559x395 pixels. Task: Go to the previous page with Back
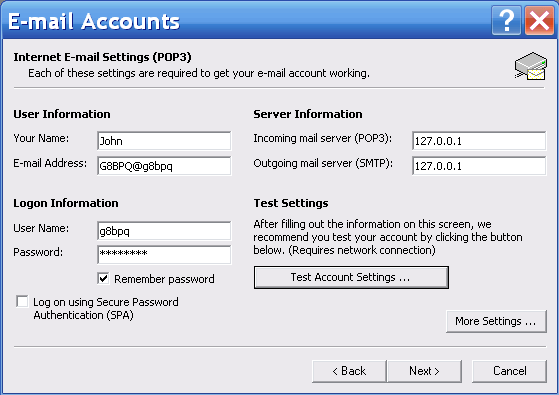click(x=349, y=371)
